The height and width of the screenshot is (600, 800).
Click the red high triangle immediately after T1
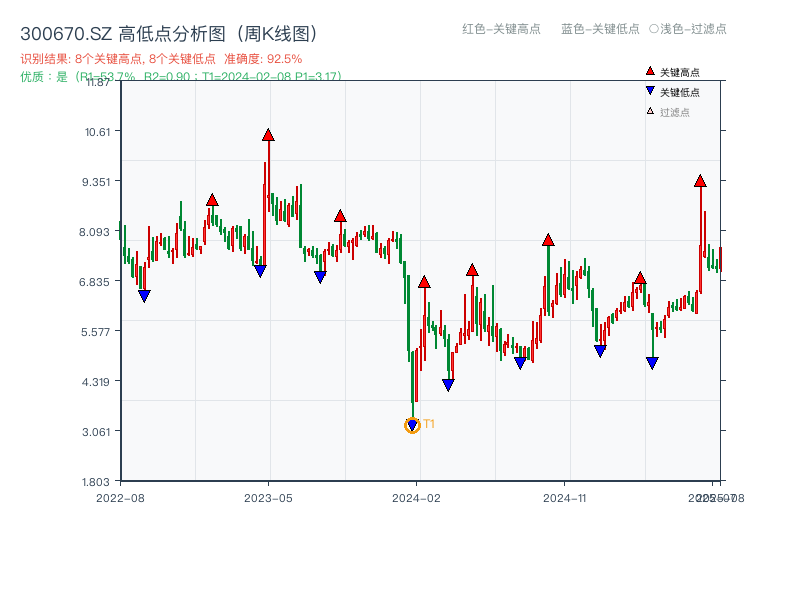[x=424, y=282]
